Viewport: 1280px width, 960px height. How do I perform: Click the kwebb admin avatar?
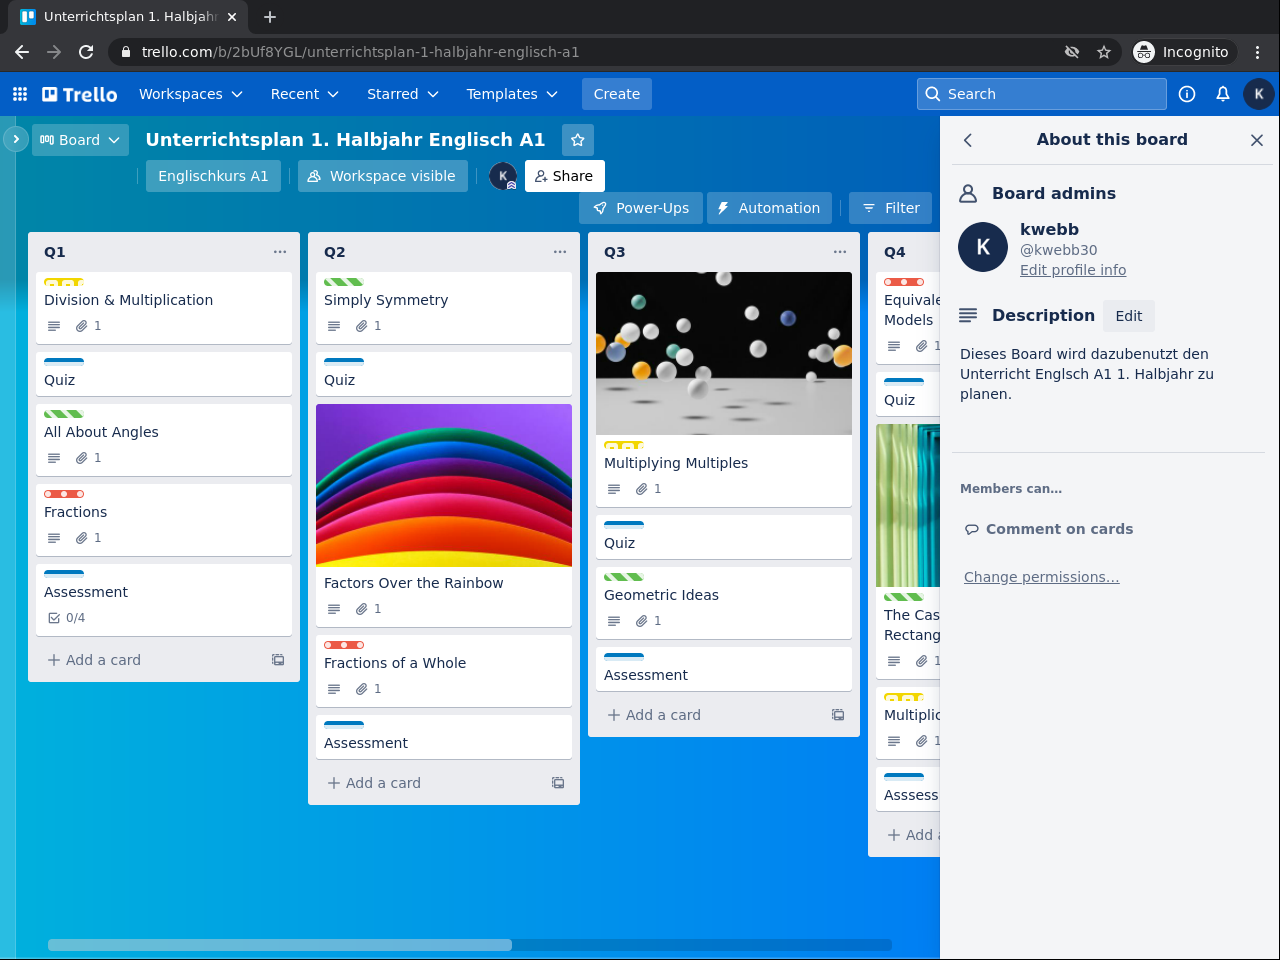tap(983, 247)
